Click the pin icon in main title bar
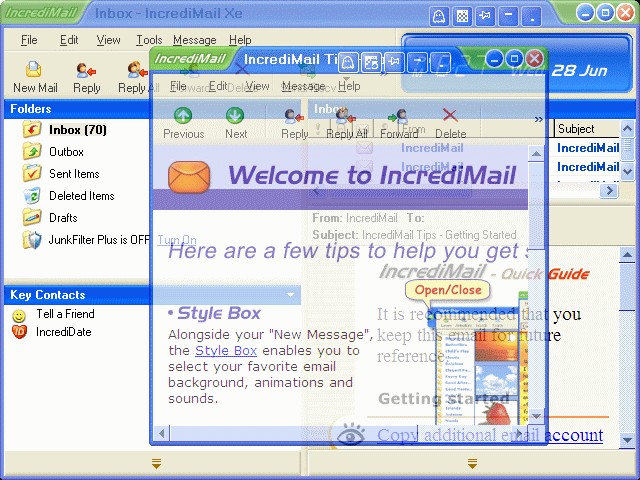 [485, 16]
